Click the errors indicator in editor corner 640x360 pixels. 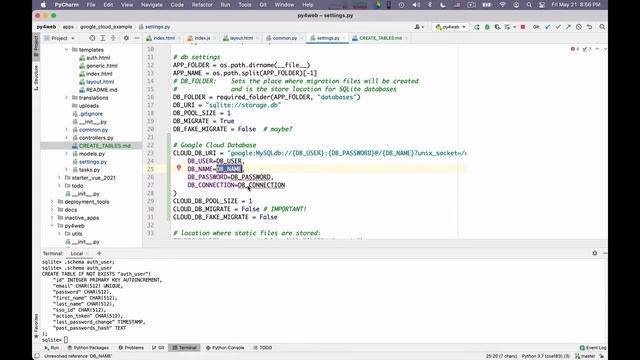pyautogui.click(x=575, y=49)
